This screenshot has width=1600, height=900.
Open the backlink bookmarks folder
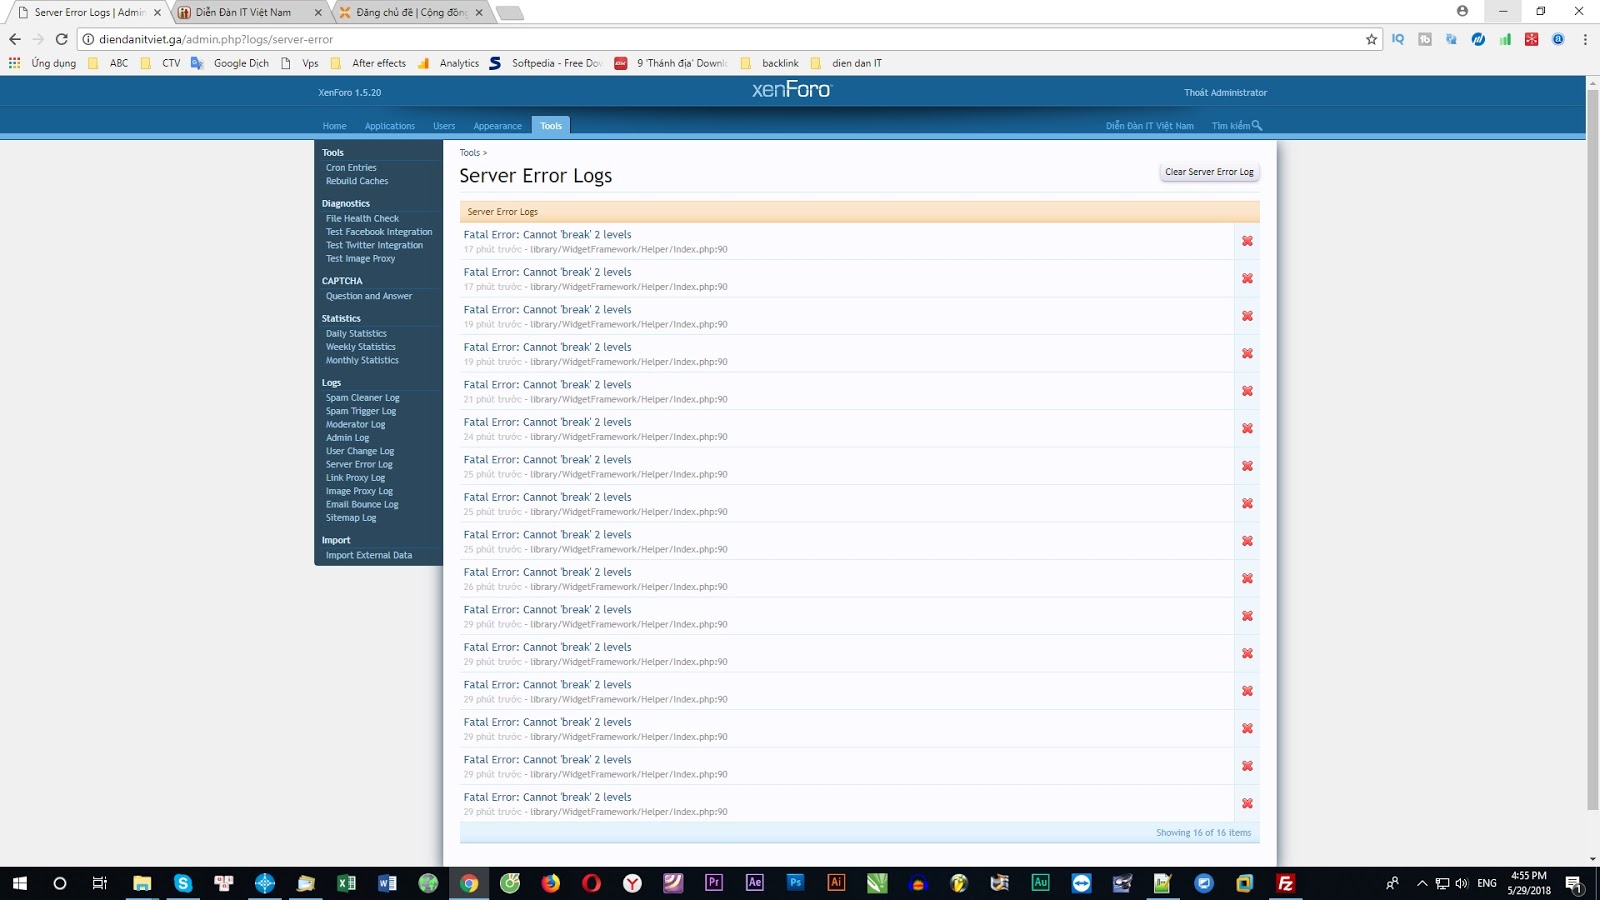[x=779, y=63]
